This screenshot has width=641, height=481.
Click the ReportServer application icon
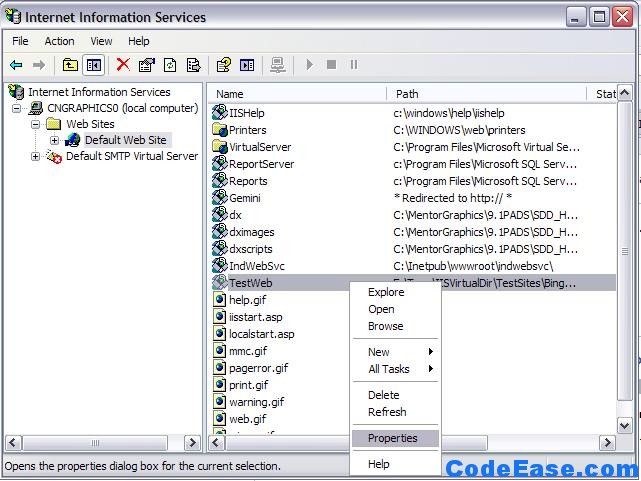pyautogui.click(x=220, y=163)
